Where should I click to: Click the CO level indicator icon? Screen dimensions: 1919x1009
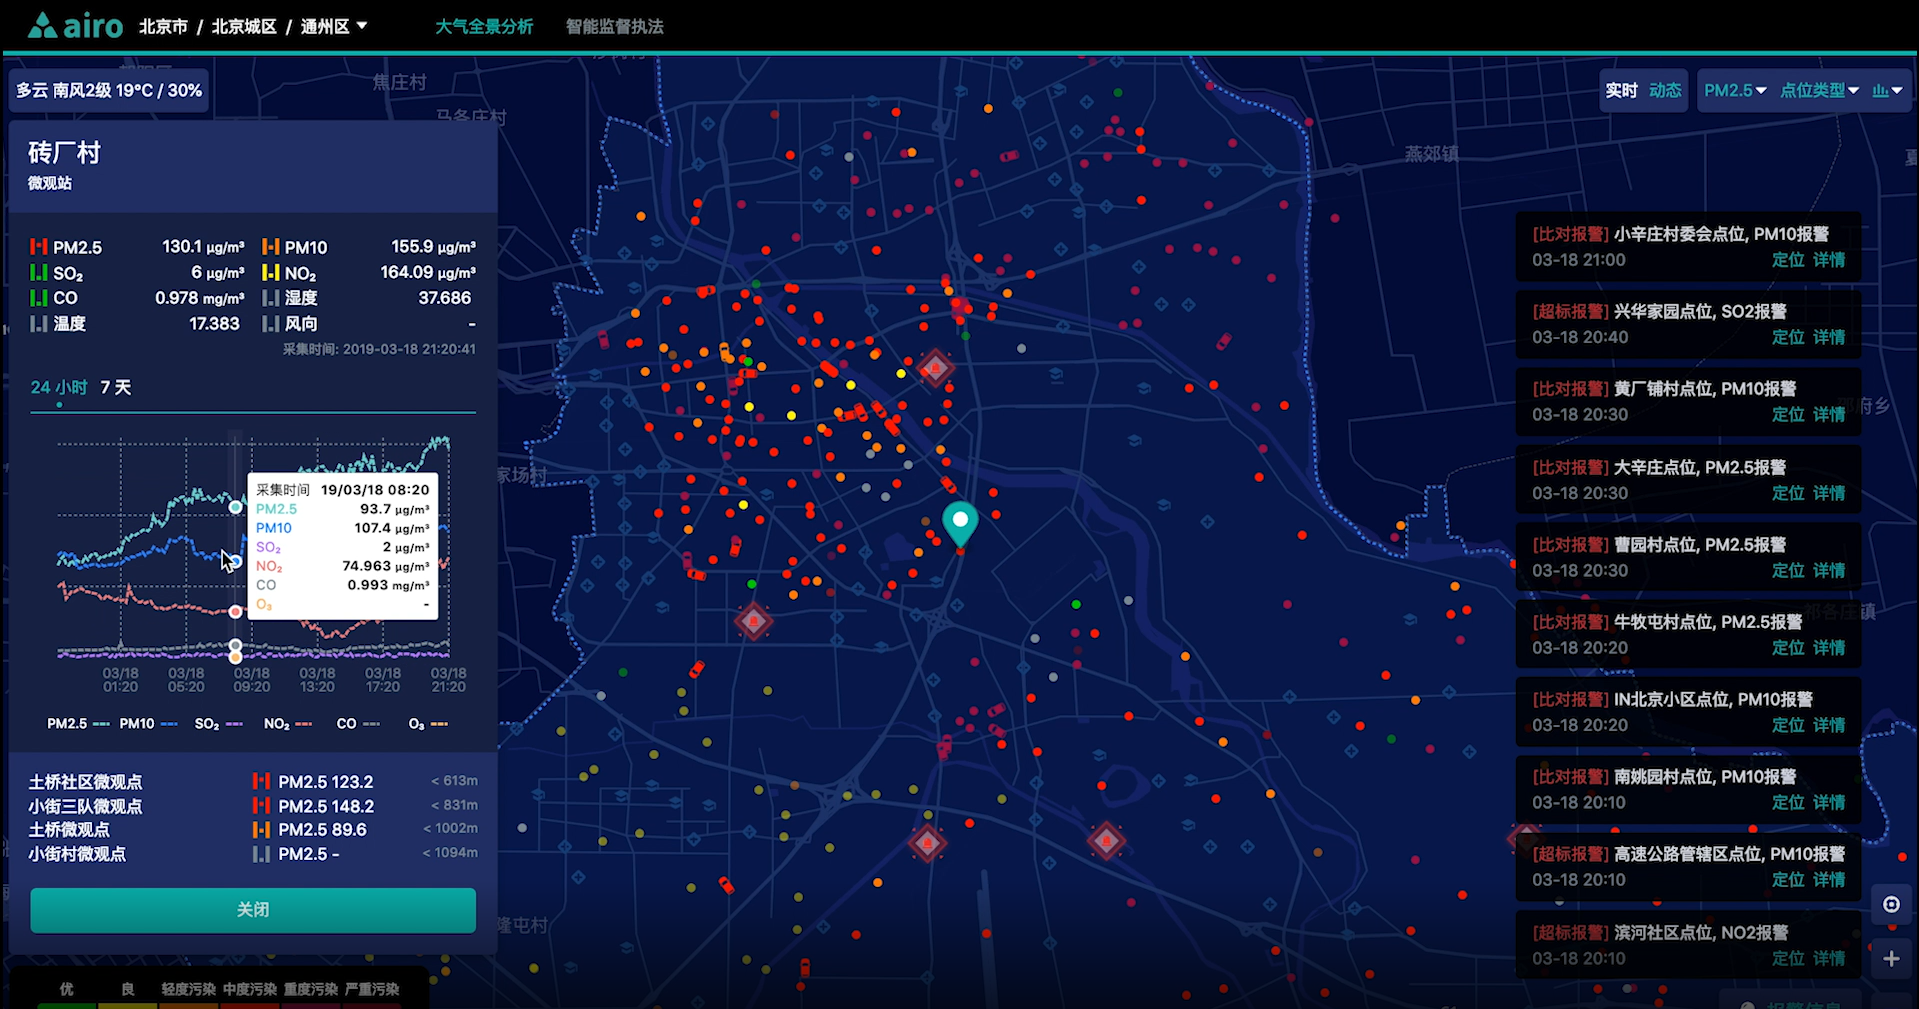(39, 298)
